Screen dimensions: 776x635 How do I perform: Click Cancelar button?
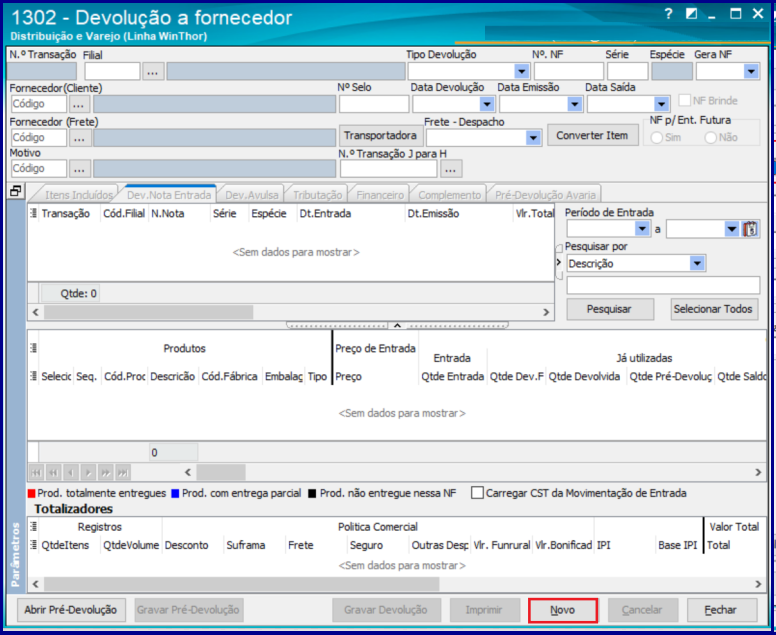(x=642, y=610)
